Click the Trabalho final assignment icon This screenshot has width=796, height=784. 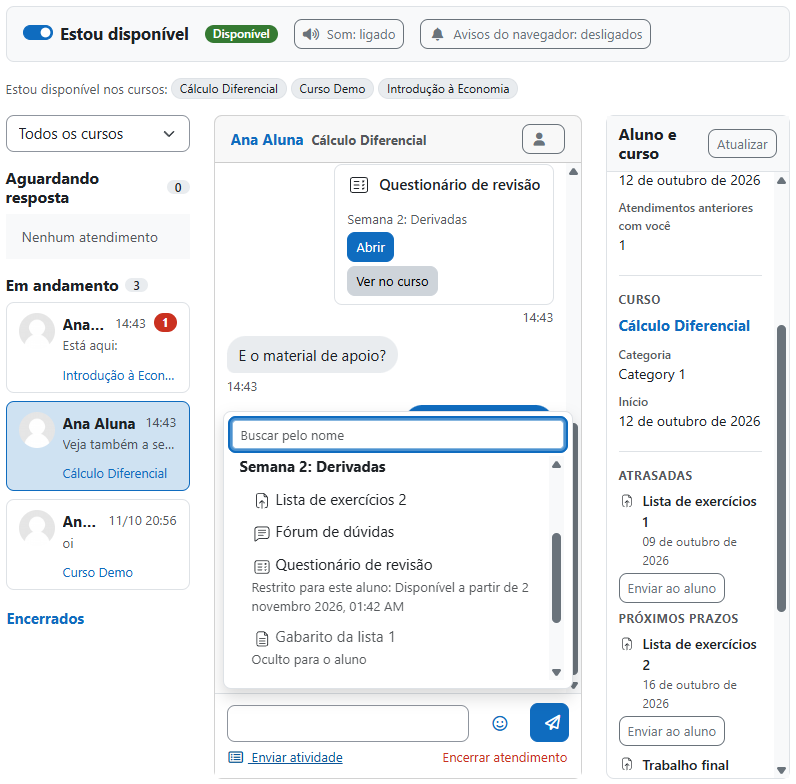[x=627, y=764]
